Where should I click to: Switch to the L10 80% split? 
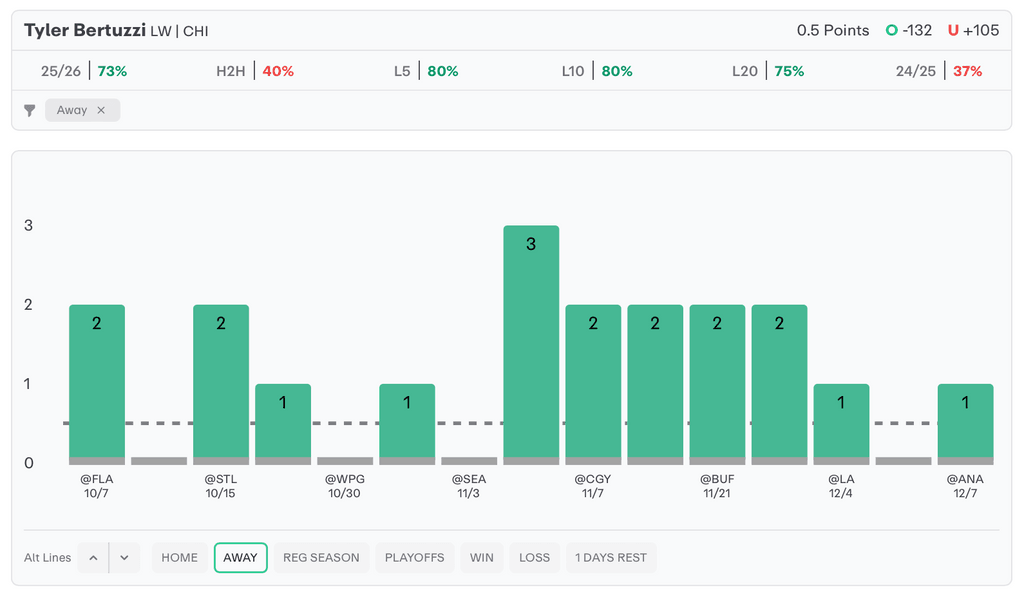(597, 72)
